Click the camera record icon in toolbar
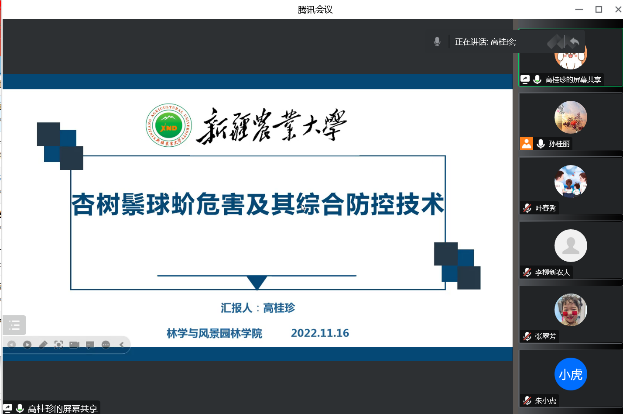Image resolution: width=623 pixels, height=414 pixels. tap(74, 345)
